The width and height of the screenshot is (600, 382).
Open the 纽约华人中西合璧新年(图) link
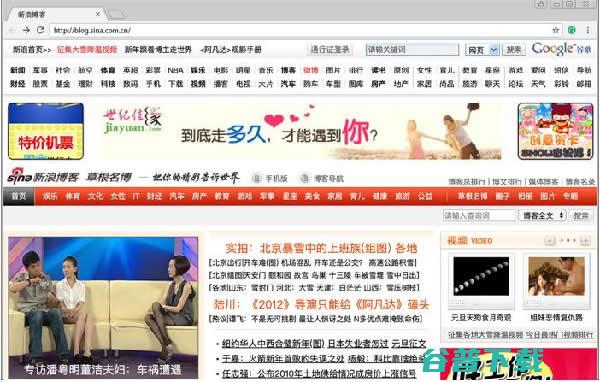click(x=273, y=344)
